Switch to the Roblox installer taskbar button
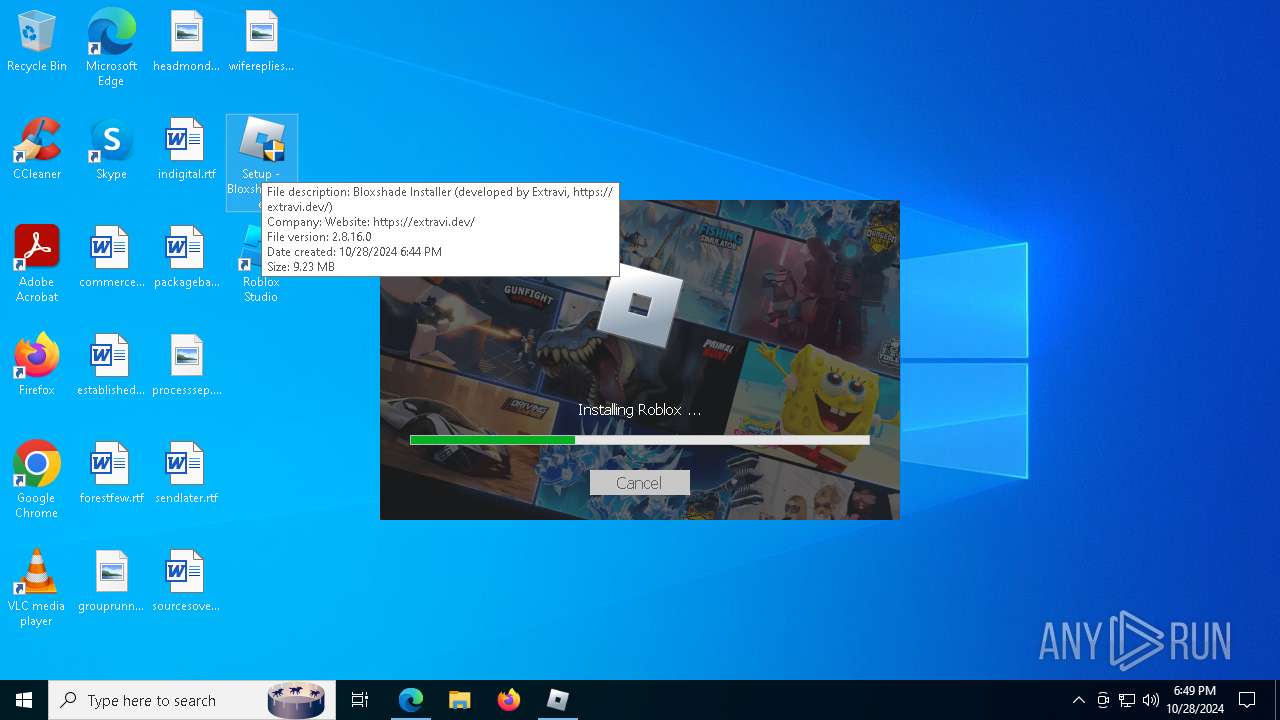 (x=558, y=700)
